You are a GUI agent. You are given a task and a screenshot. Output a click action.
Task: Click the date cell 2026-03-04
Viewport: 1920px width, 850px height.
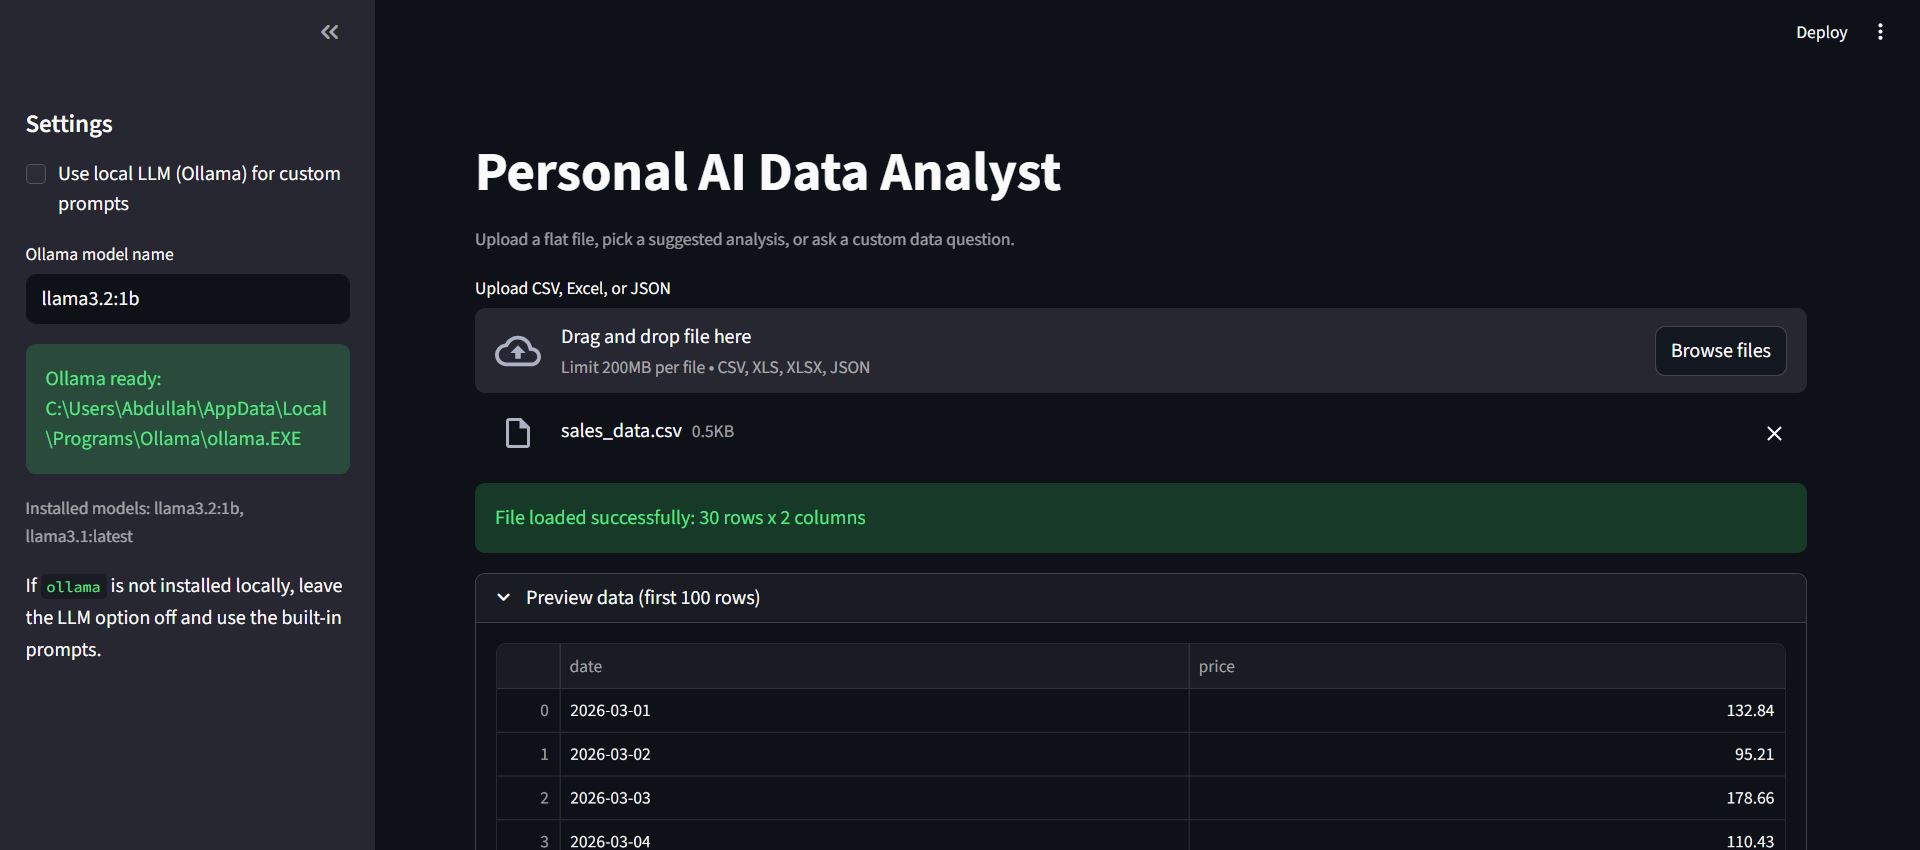point(610,840)
